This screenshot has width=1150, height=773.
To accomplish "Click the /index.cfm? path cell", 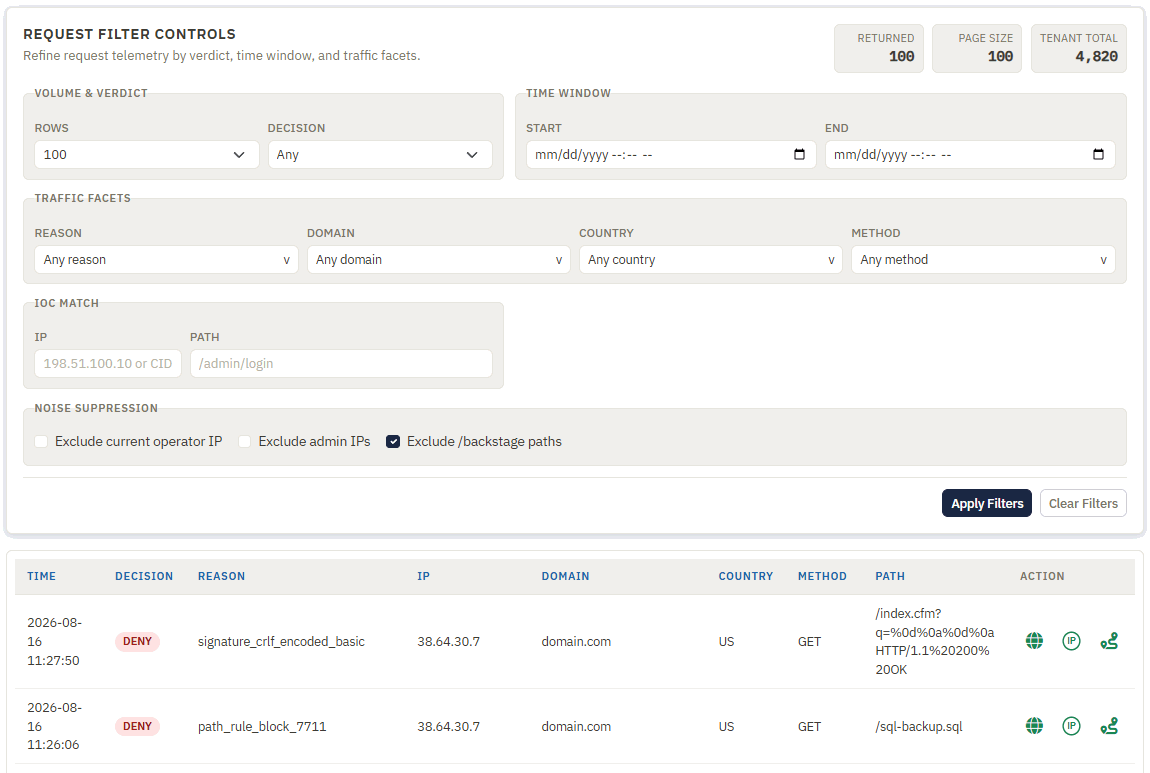I will [934, 642].
